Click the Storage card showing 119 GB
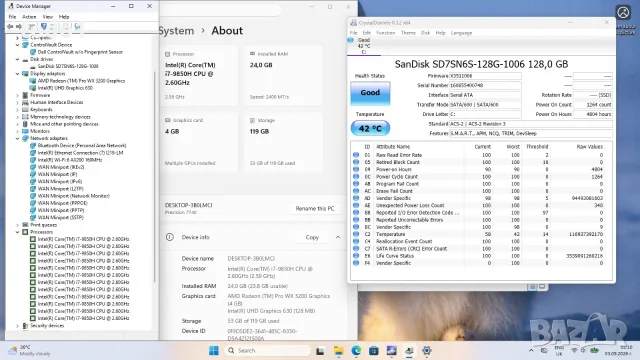 283,142
